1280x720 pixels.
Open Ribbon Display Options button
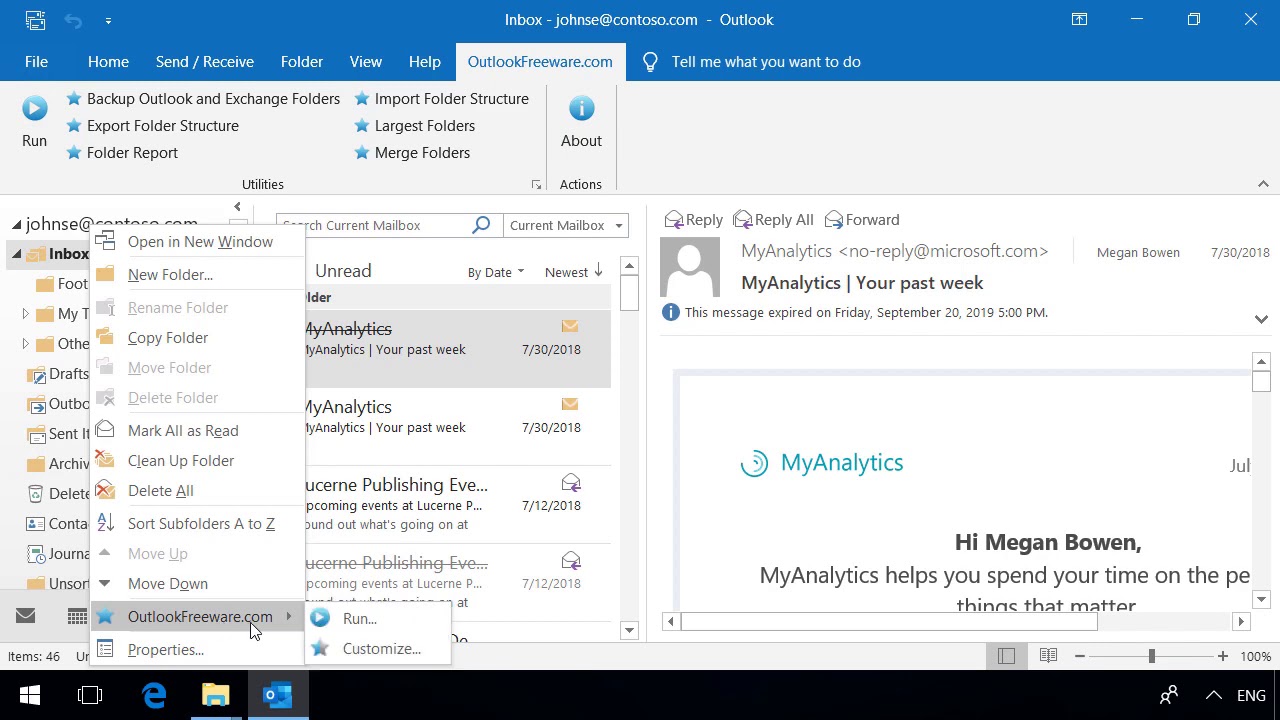pyautogui.click(x=1079, y=19)
